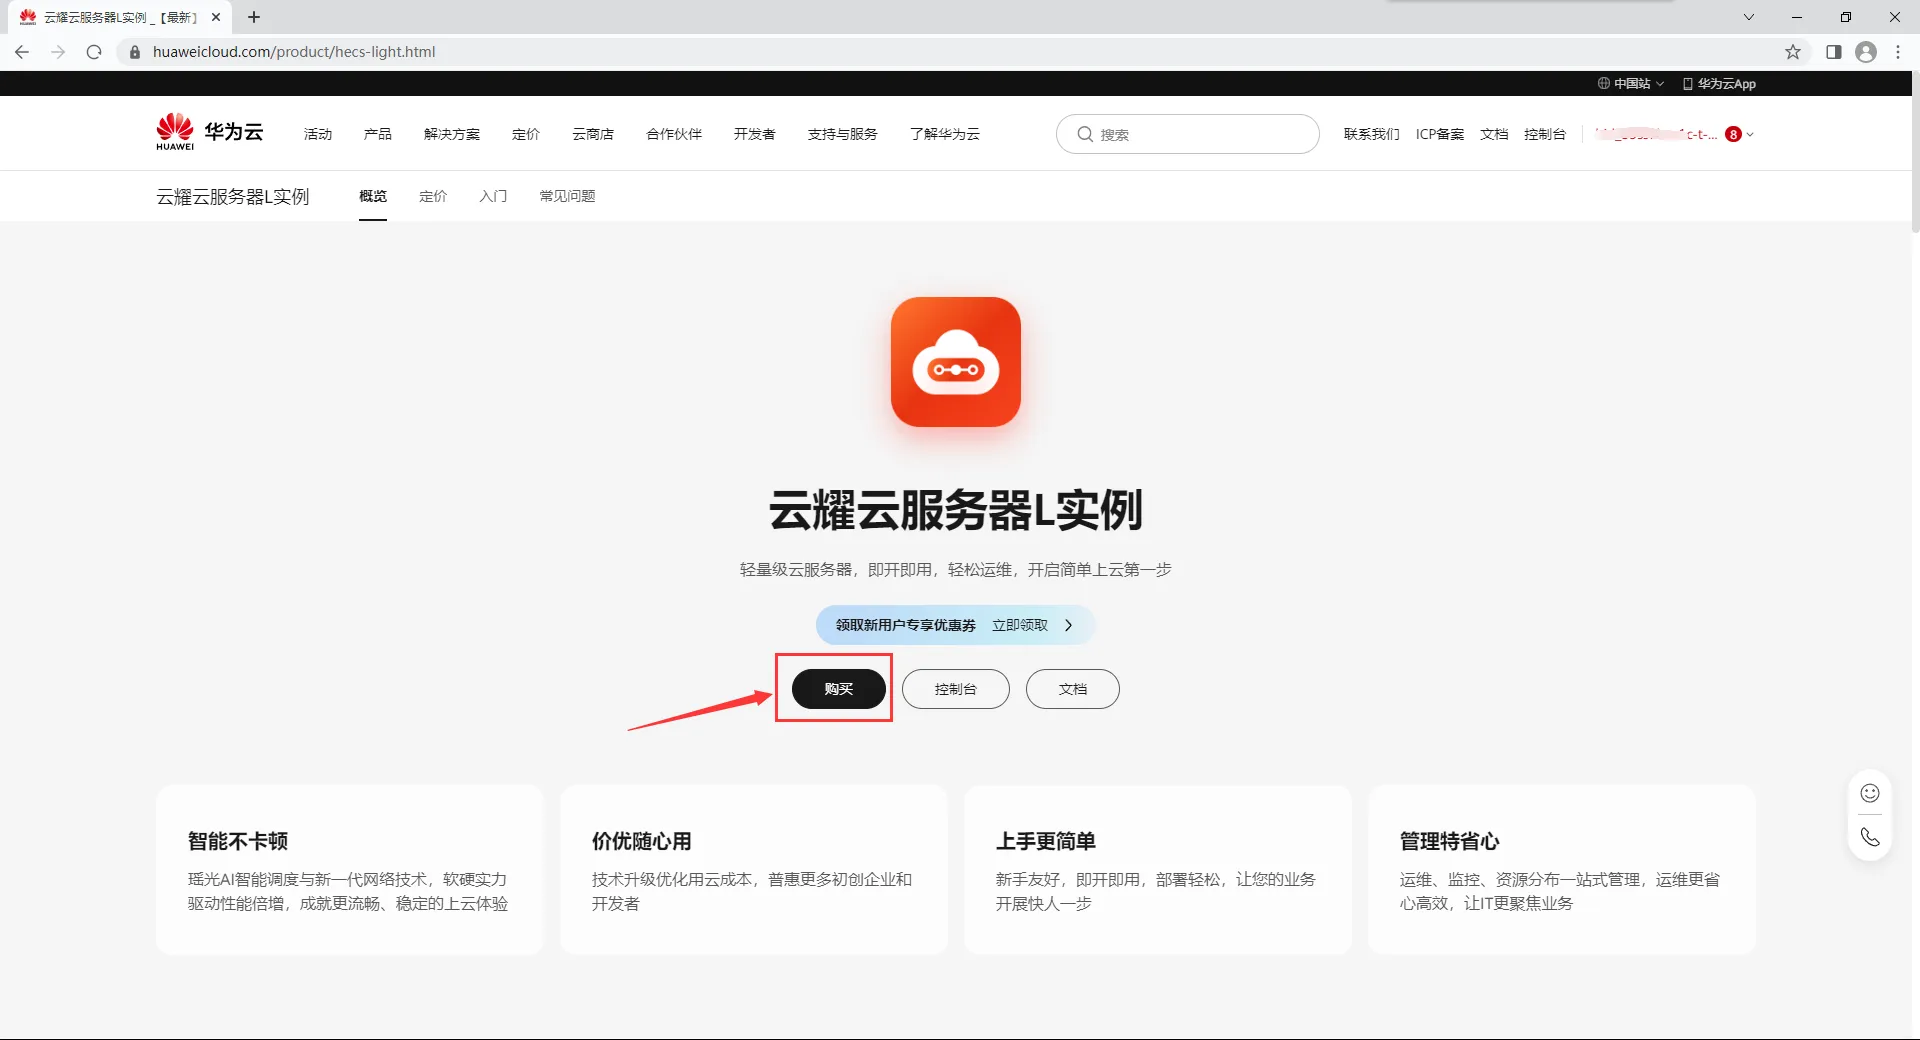Expand the 中国站 region dropdown
This screenshot has height=1040, width=1920.
(x=1631, y=83)
